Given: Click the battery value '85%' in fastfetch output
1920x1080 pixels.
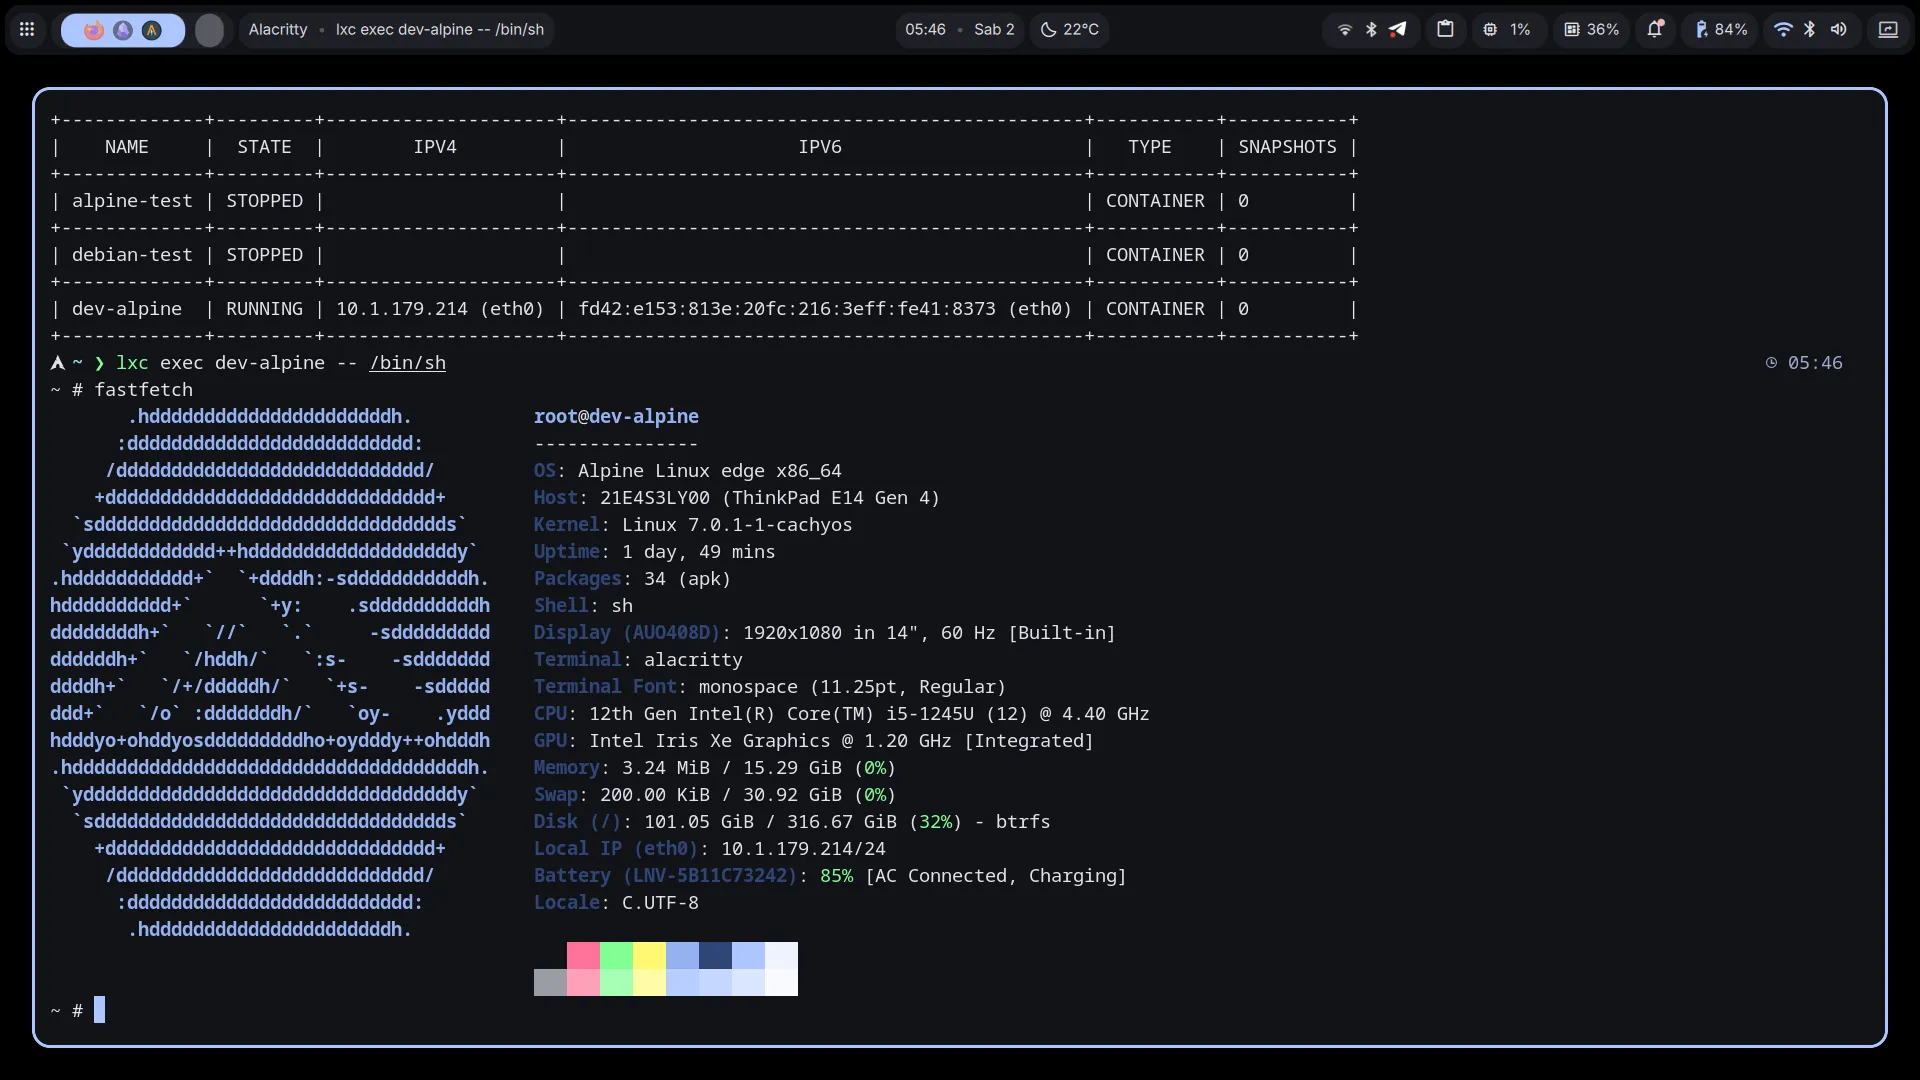Looking at the screenshot, I should 836,876.
